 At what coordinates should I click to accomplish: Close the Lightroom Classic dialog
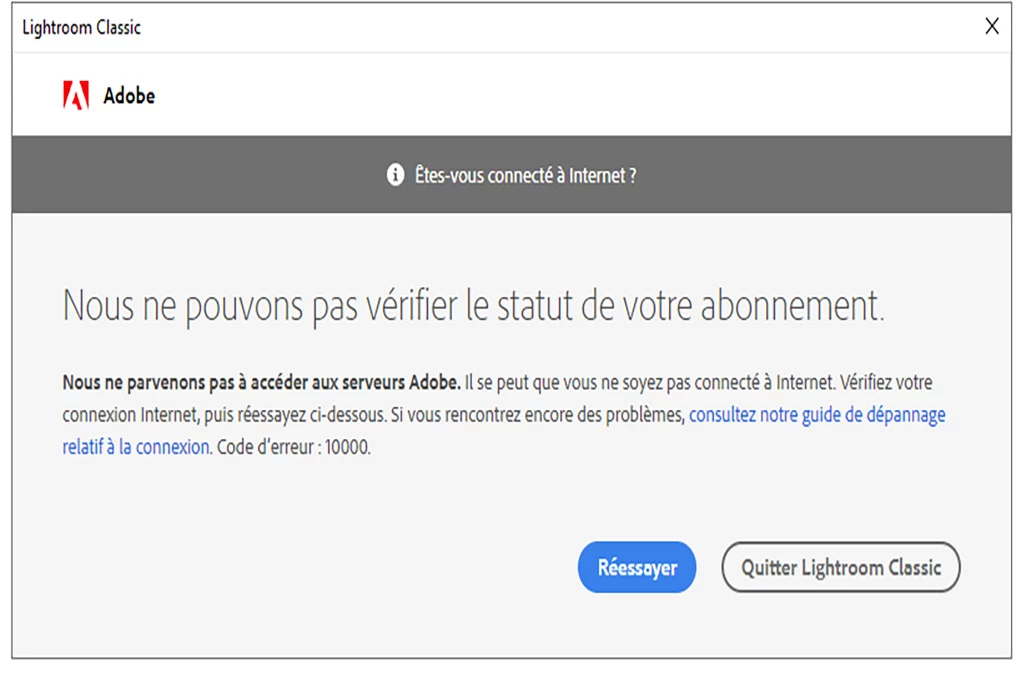coord(991,27)
